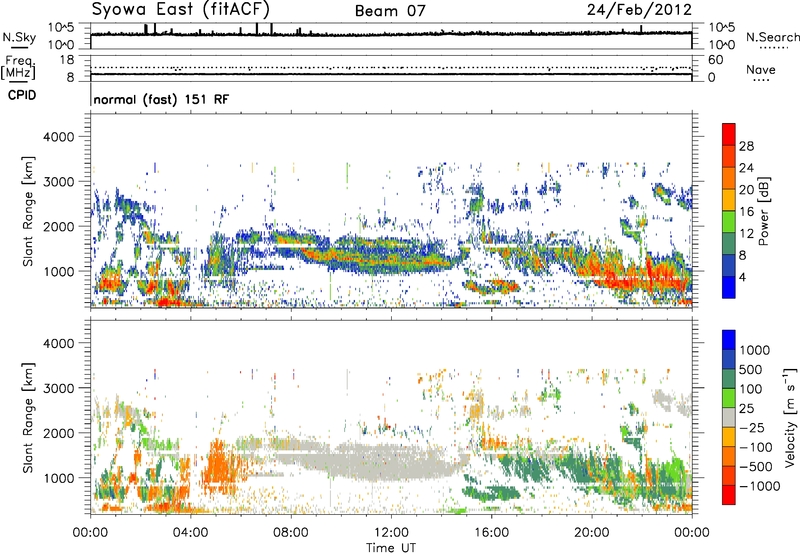
Task: Select the '12:00' time tick label
Action: point(391,533)
